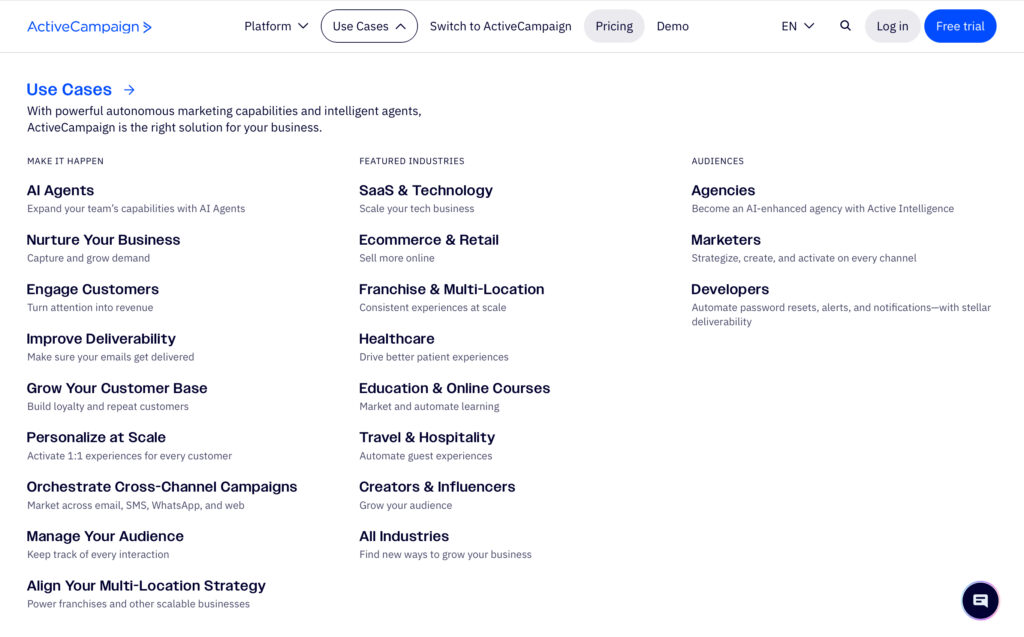Open the Developers audience page
This screenshot has height=637, width=1024.
pyautogui.click(x=730, y=289)
